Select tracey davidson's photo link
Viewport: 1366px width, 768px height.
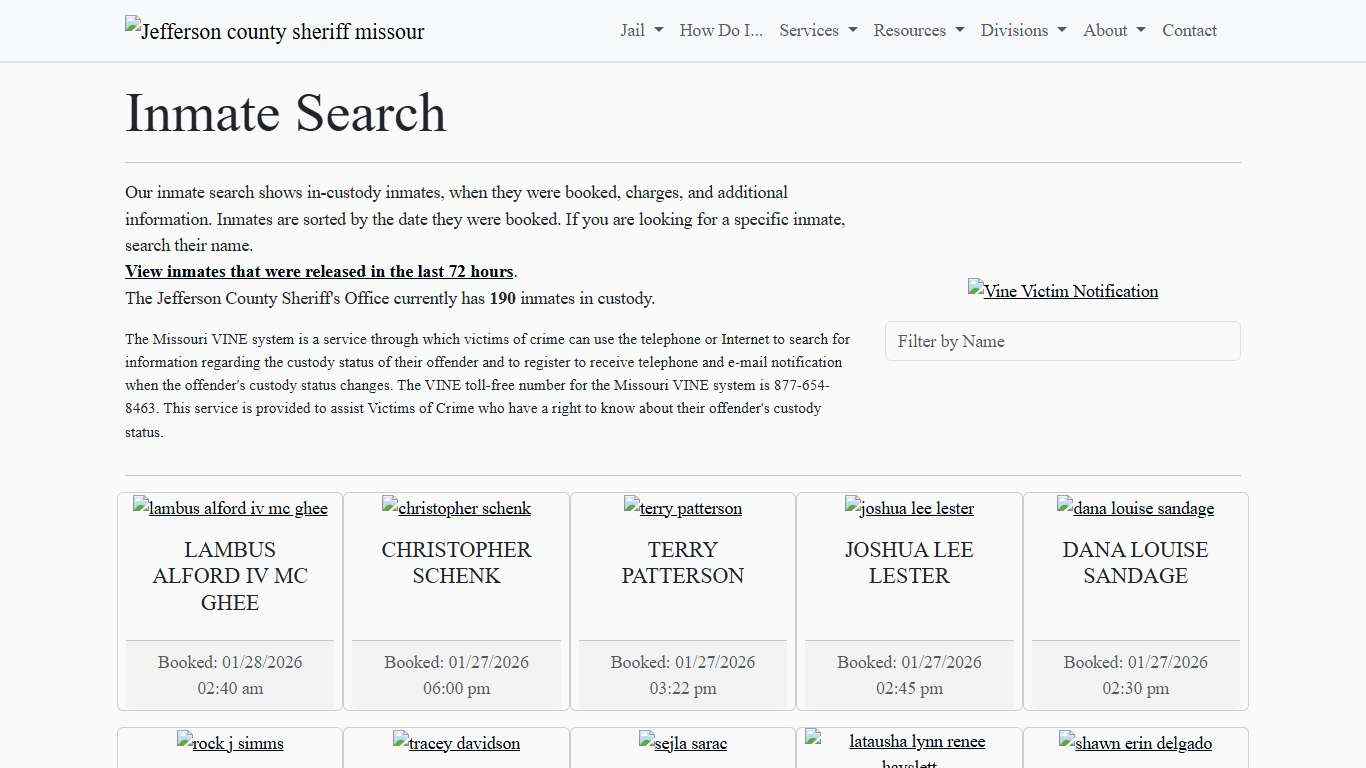[456, 743]
